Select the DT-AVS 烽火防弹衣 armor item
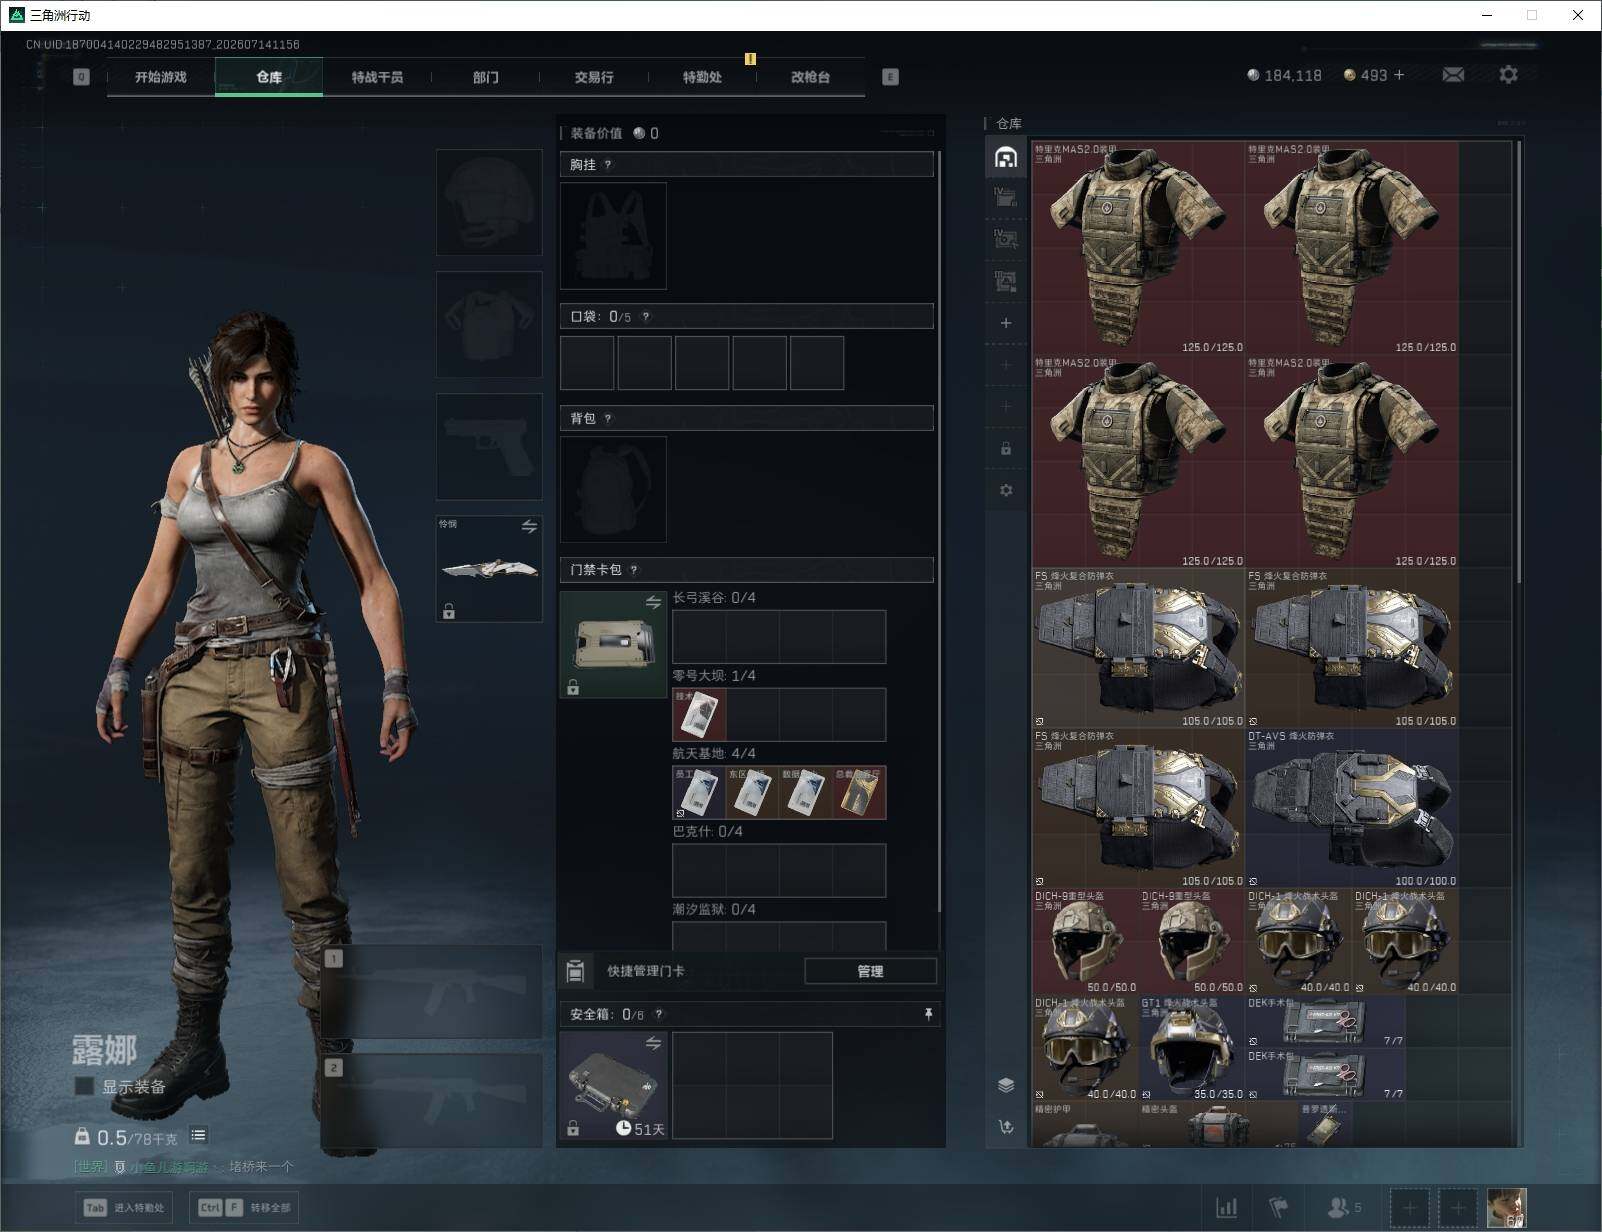 pyautogui.click(x=1352, y=808)
